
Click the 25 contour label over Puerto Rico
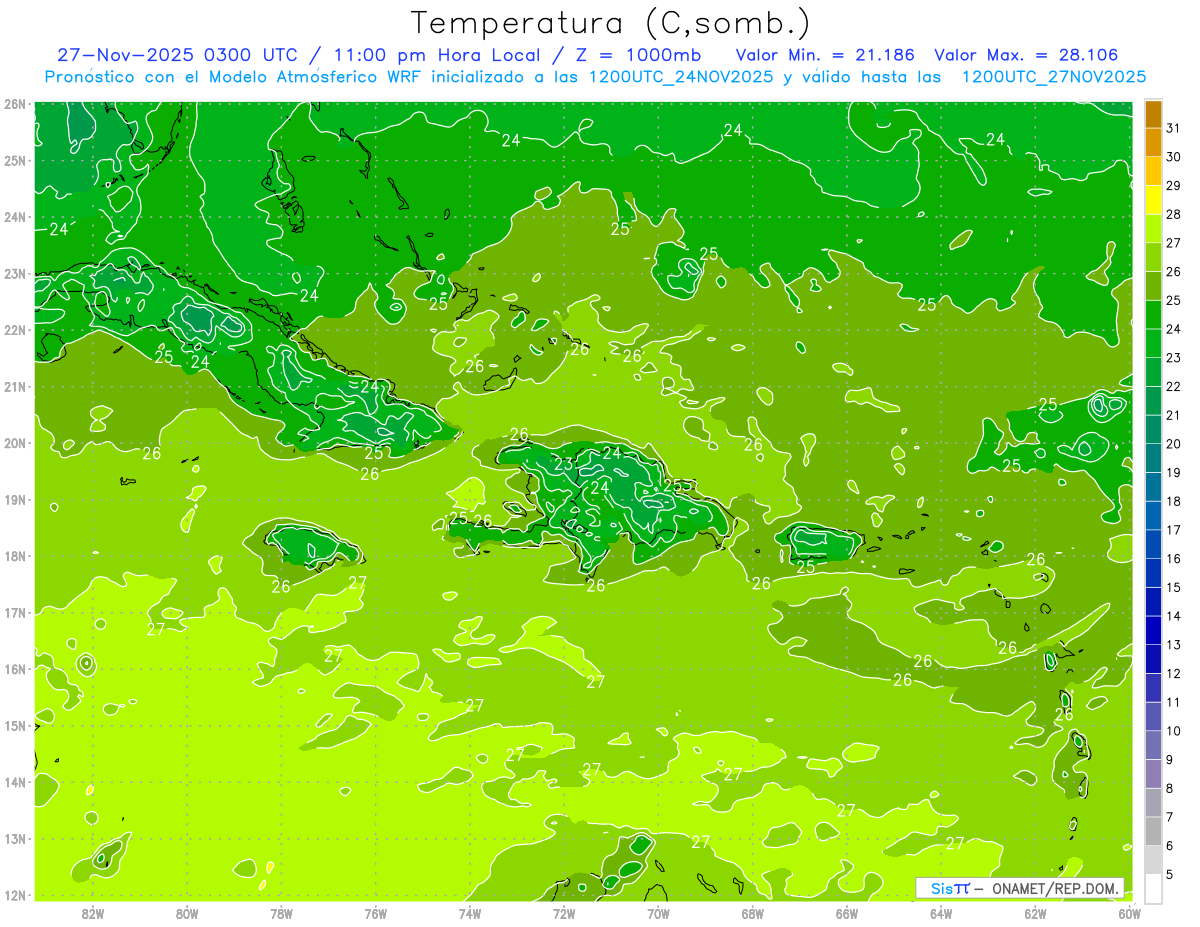(805, 566)
